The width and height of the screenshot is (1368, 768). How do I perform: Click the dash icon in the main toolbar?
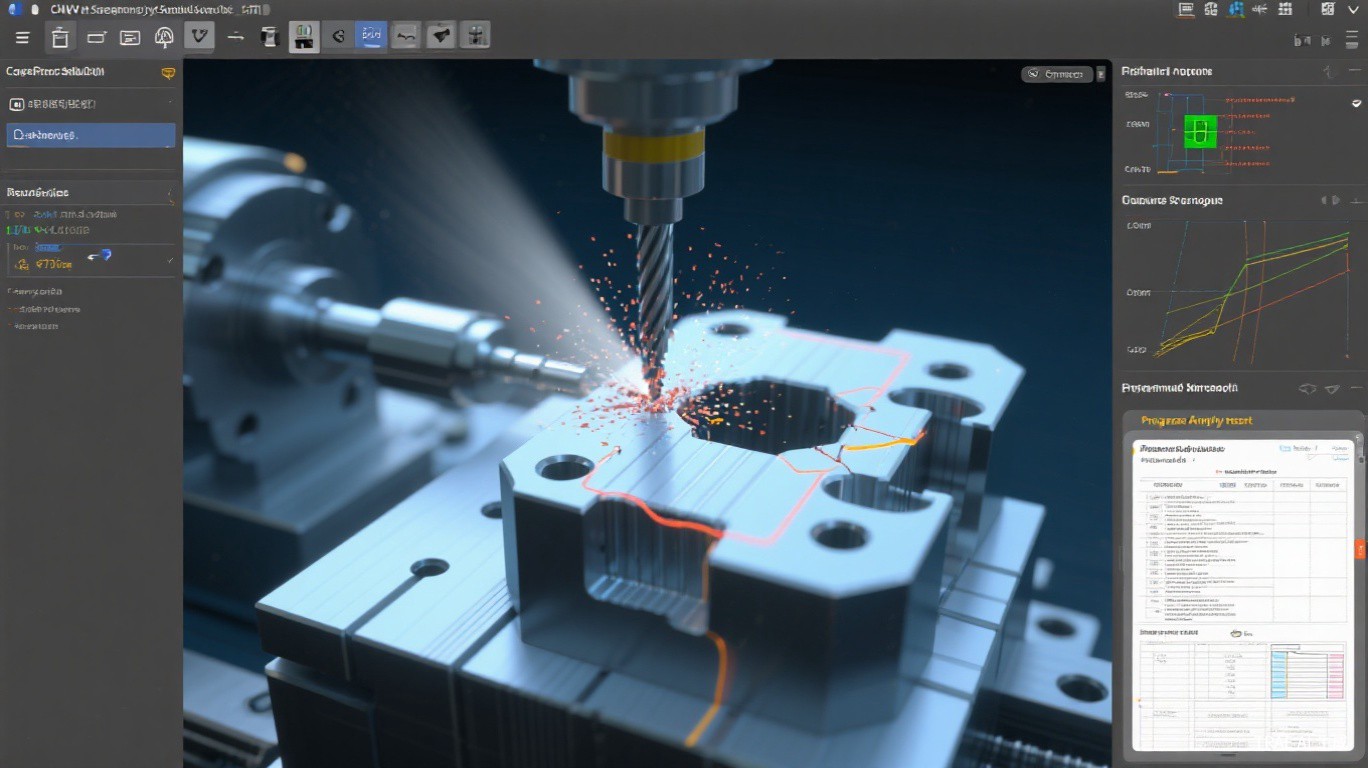click(235, 37)
